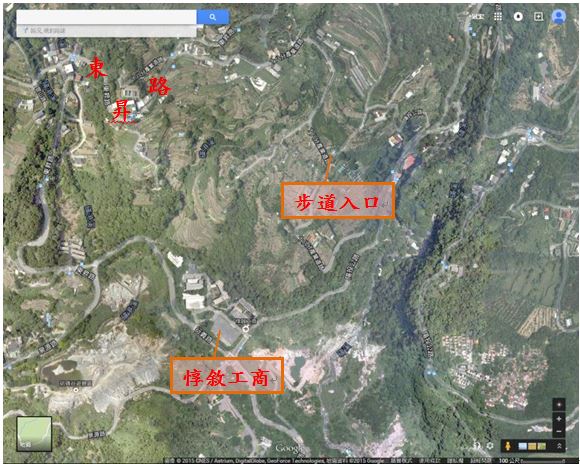This screenshot has width=580, height=464.
Task: Open the notifications bell icon
Action: click(518, 16)
